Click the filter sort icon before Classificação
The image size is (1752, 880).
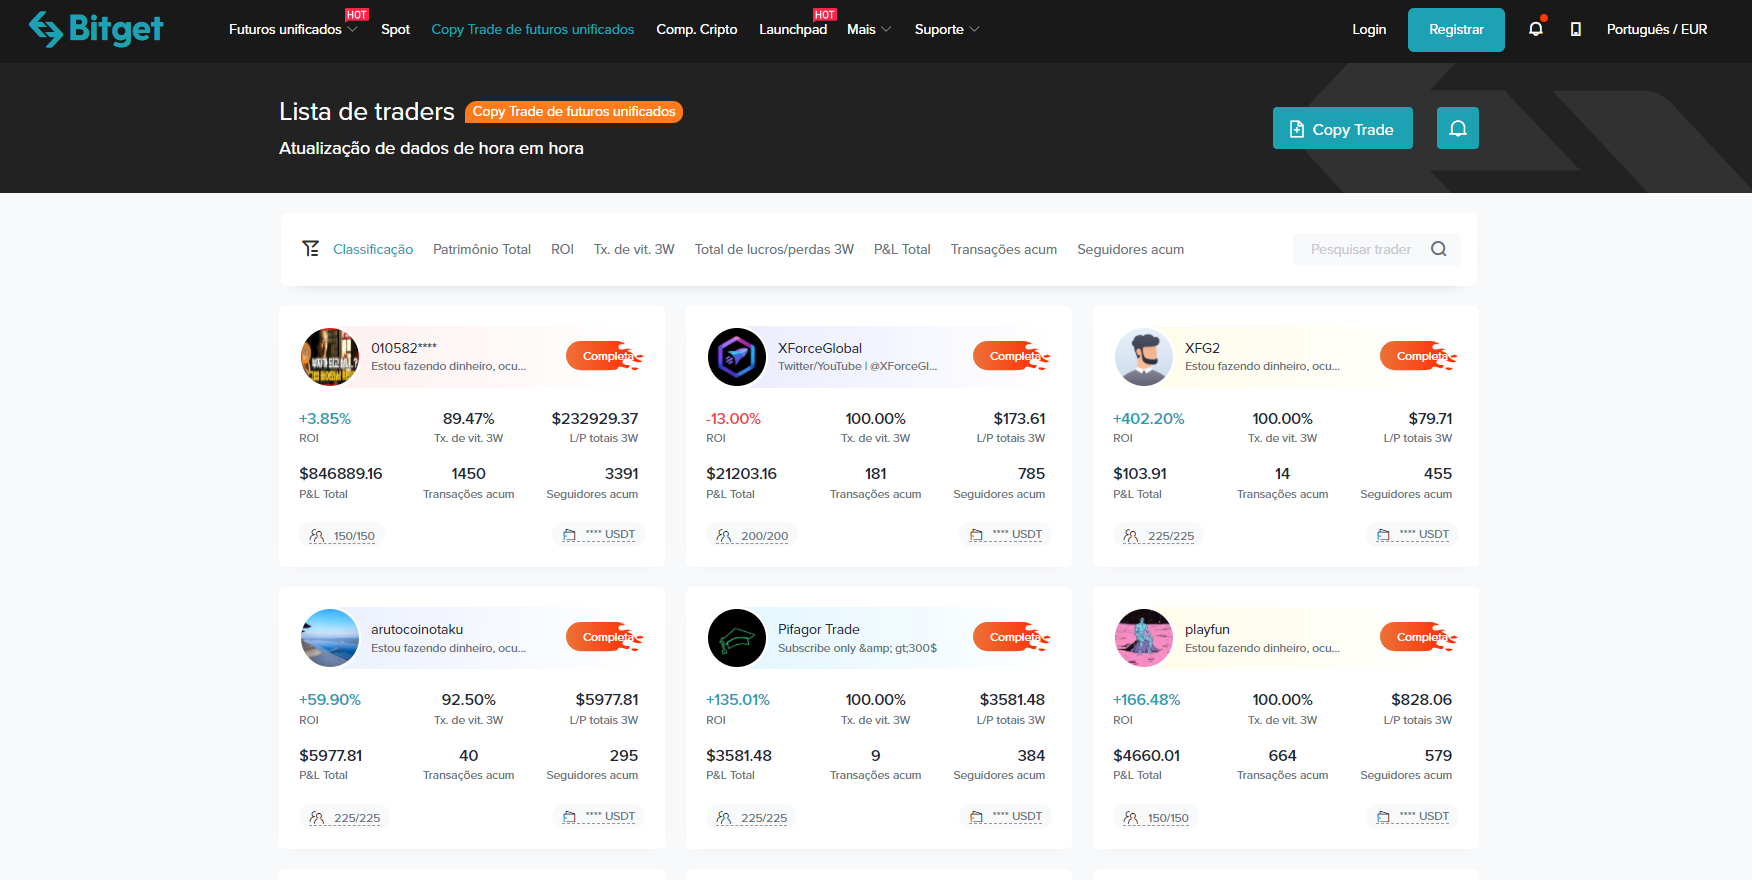click(x=311, y=249)
